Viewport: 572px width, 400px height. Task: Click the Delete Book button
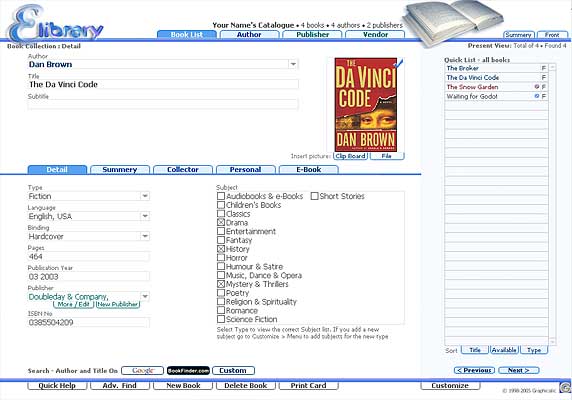click(246, 385)
